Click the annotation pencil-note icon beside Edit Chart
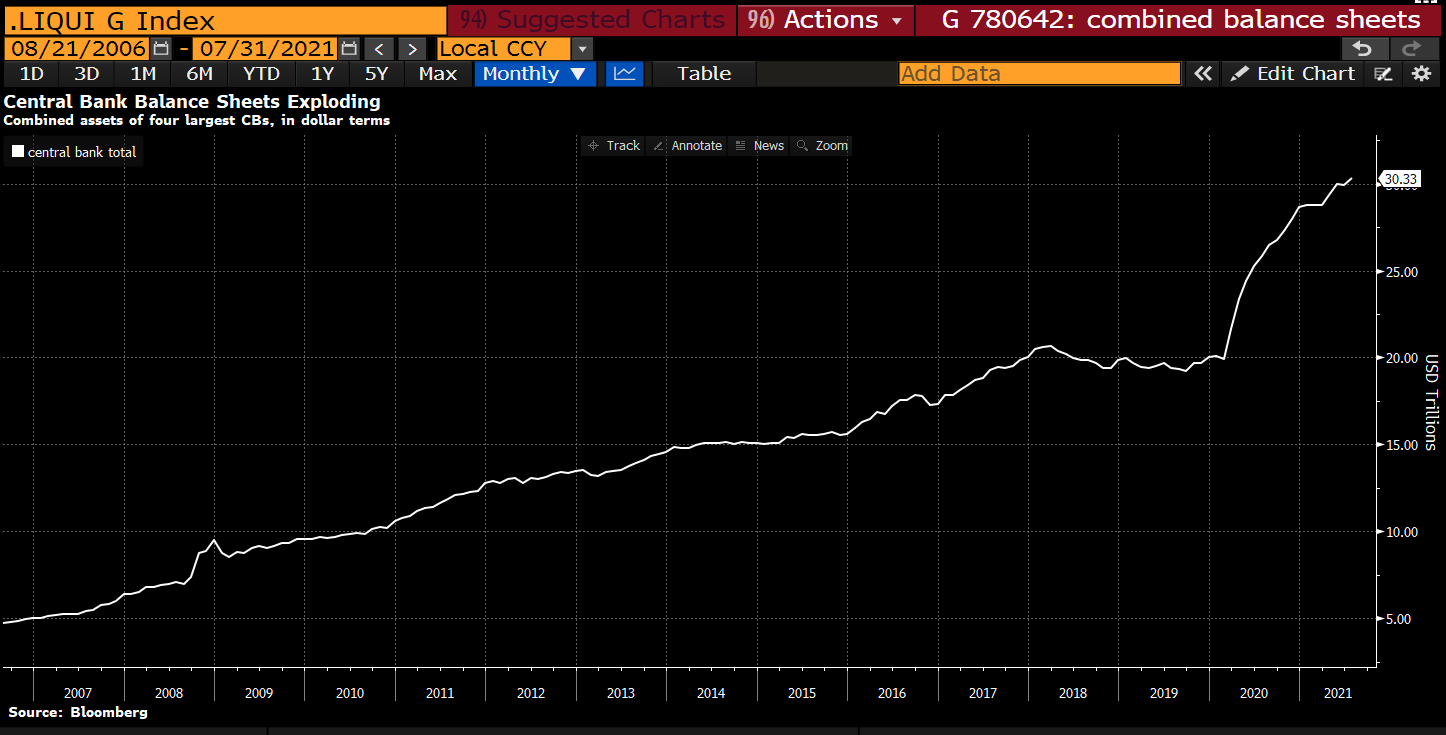 [1384, 73]
